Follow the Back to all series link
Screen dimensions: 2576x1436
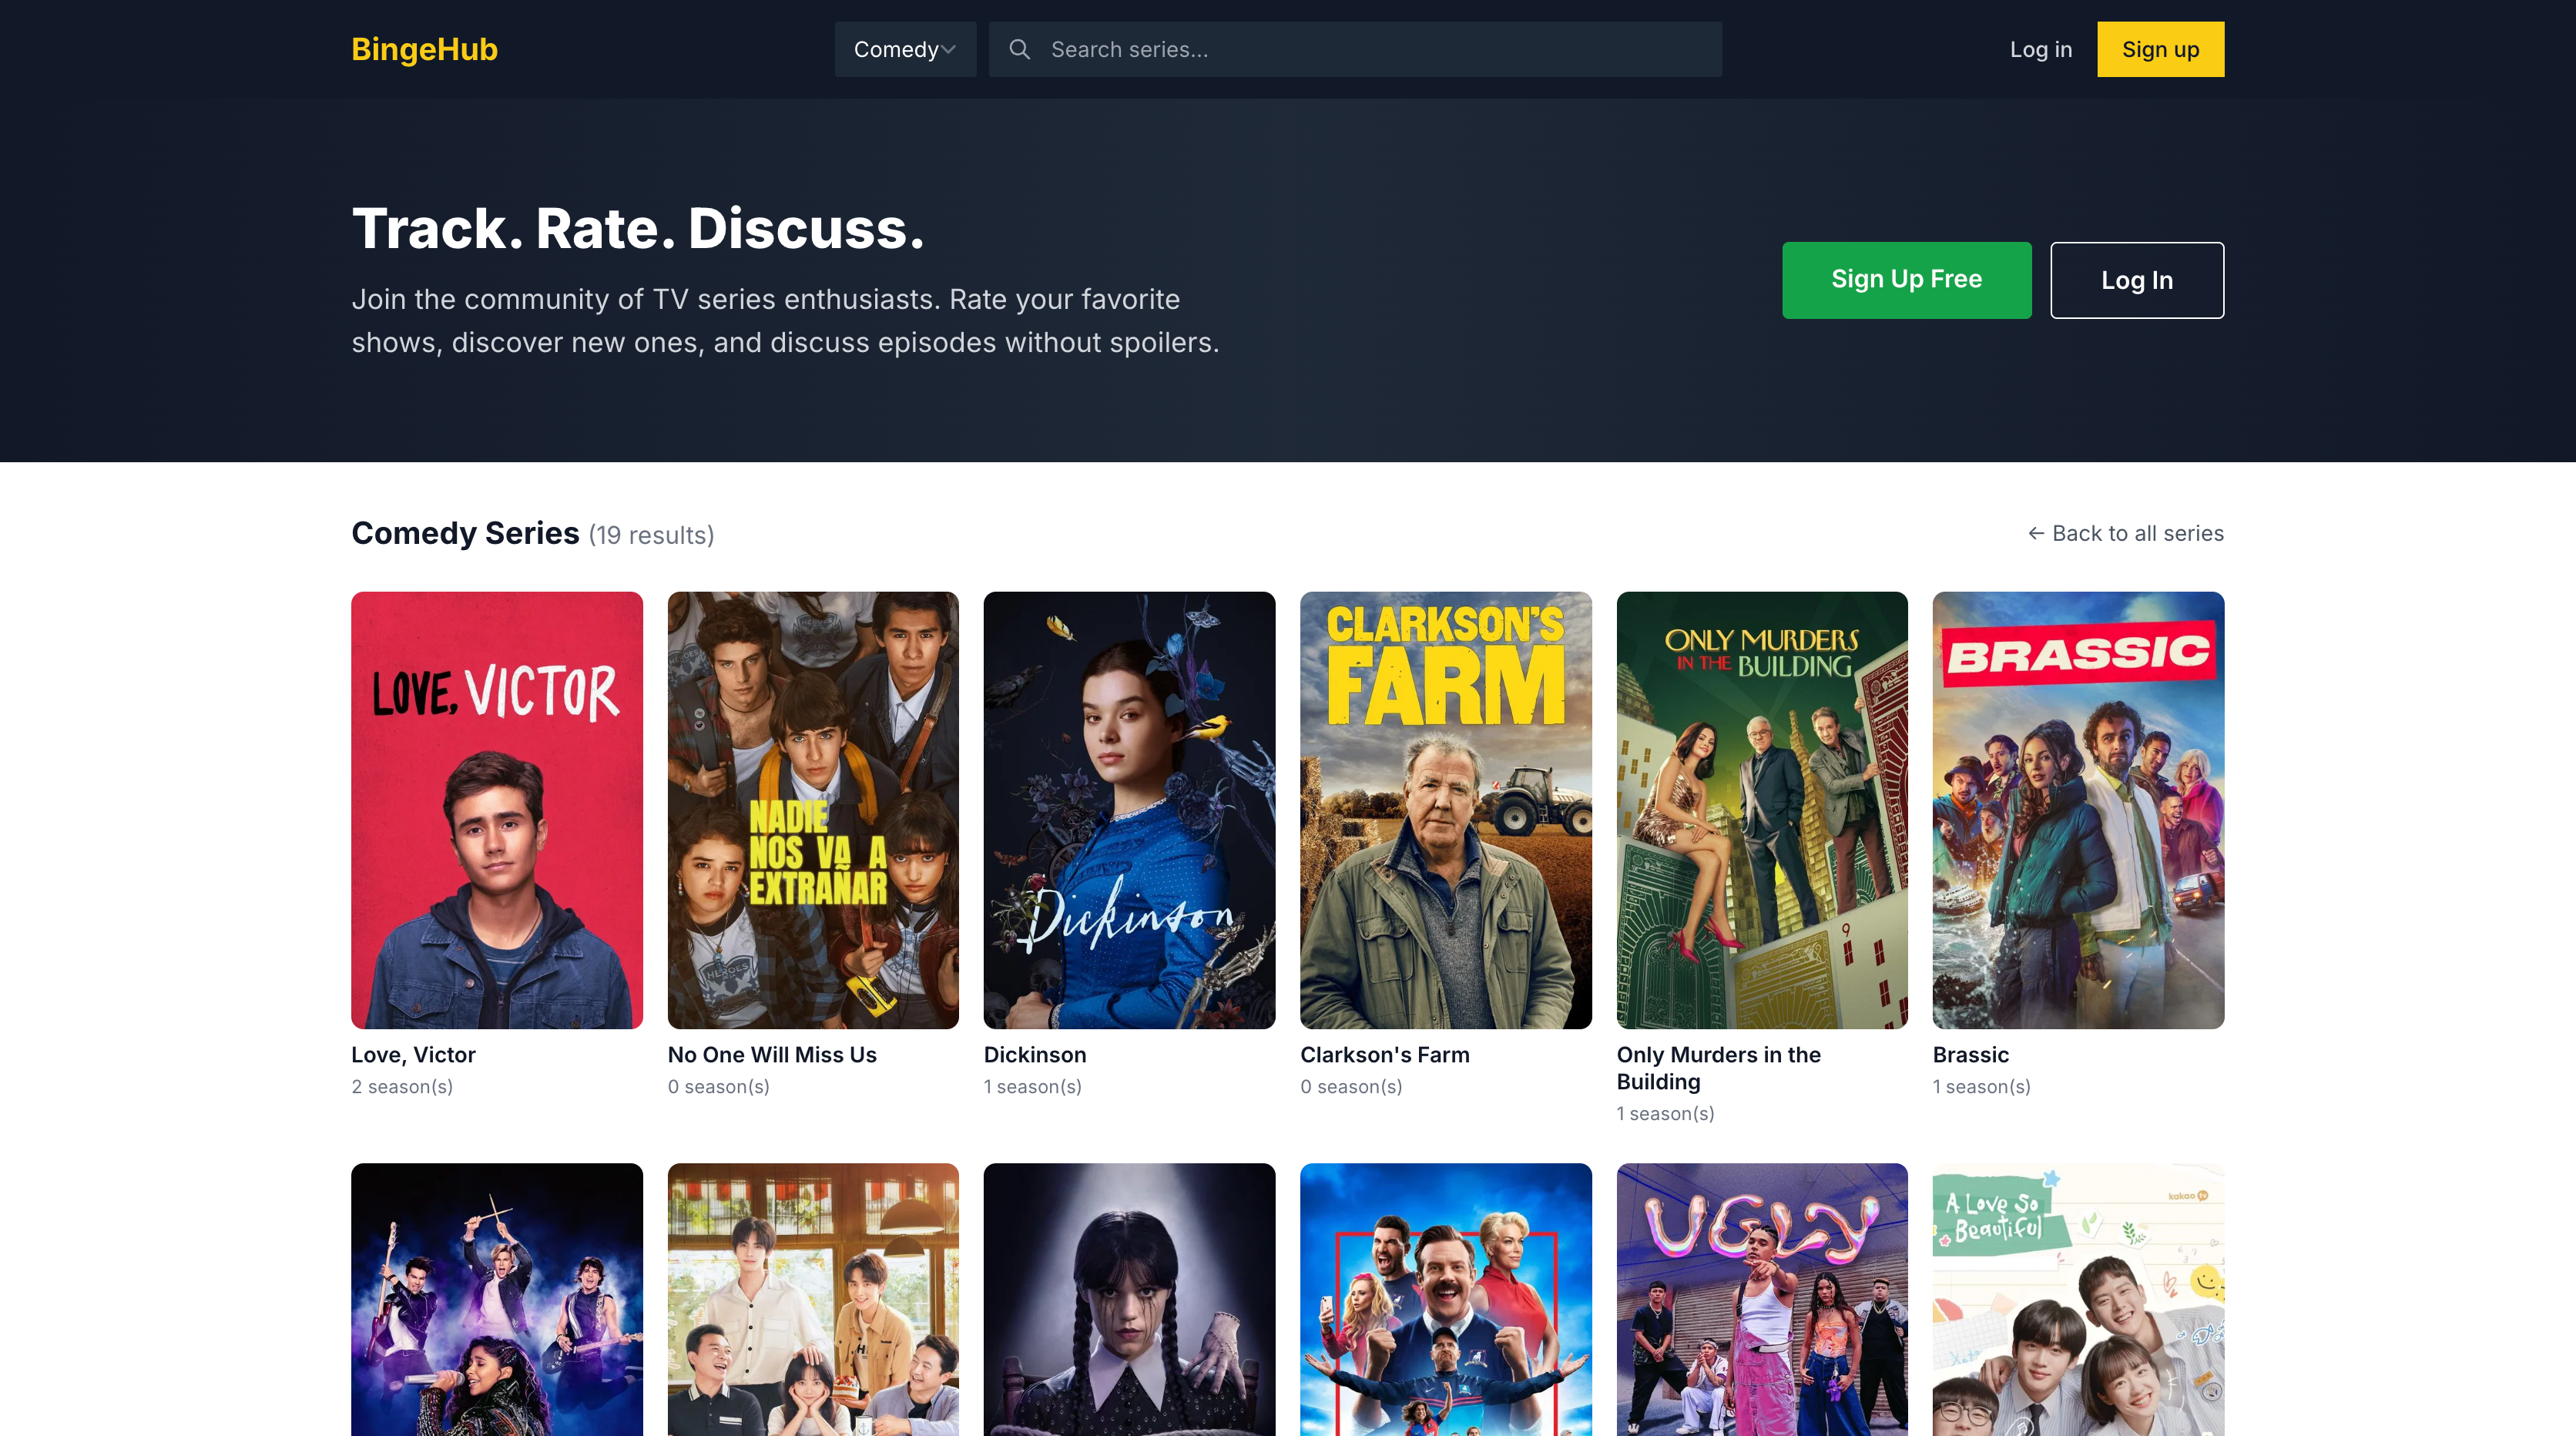click(x=2126, y=533)
